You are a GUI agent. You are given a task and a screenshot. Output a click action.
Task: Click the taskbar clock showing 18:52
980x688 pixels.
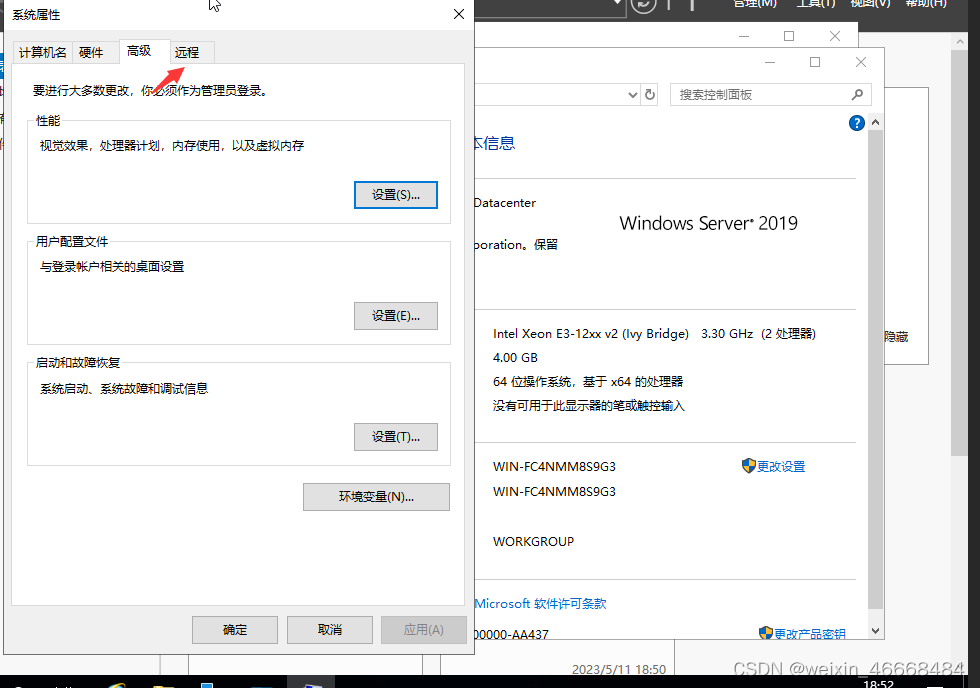878,684
